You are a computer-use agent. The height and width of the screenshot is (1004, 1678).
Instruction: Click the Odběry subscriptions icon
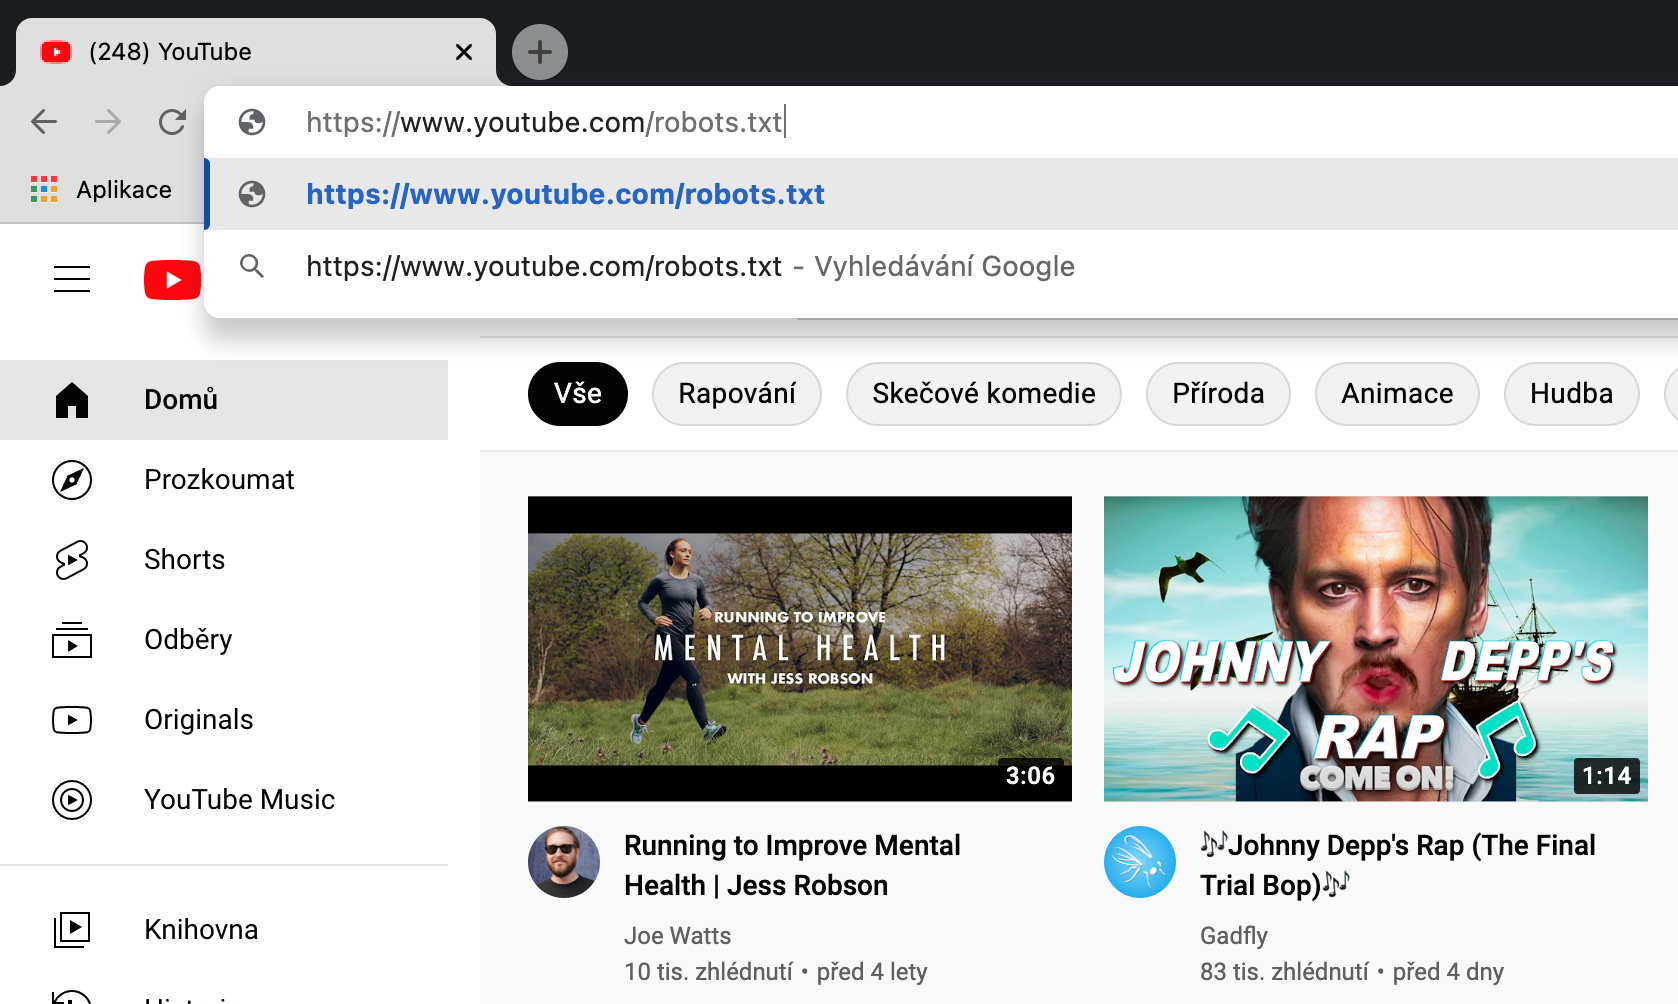click(x=72, y=640)
